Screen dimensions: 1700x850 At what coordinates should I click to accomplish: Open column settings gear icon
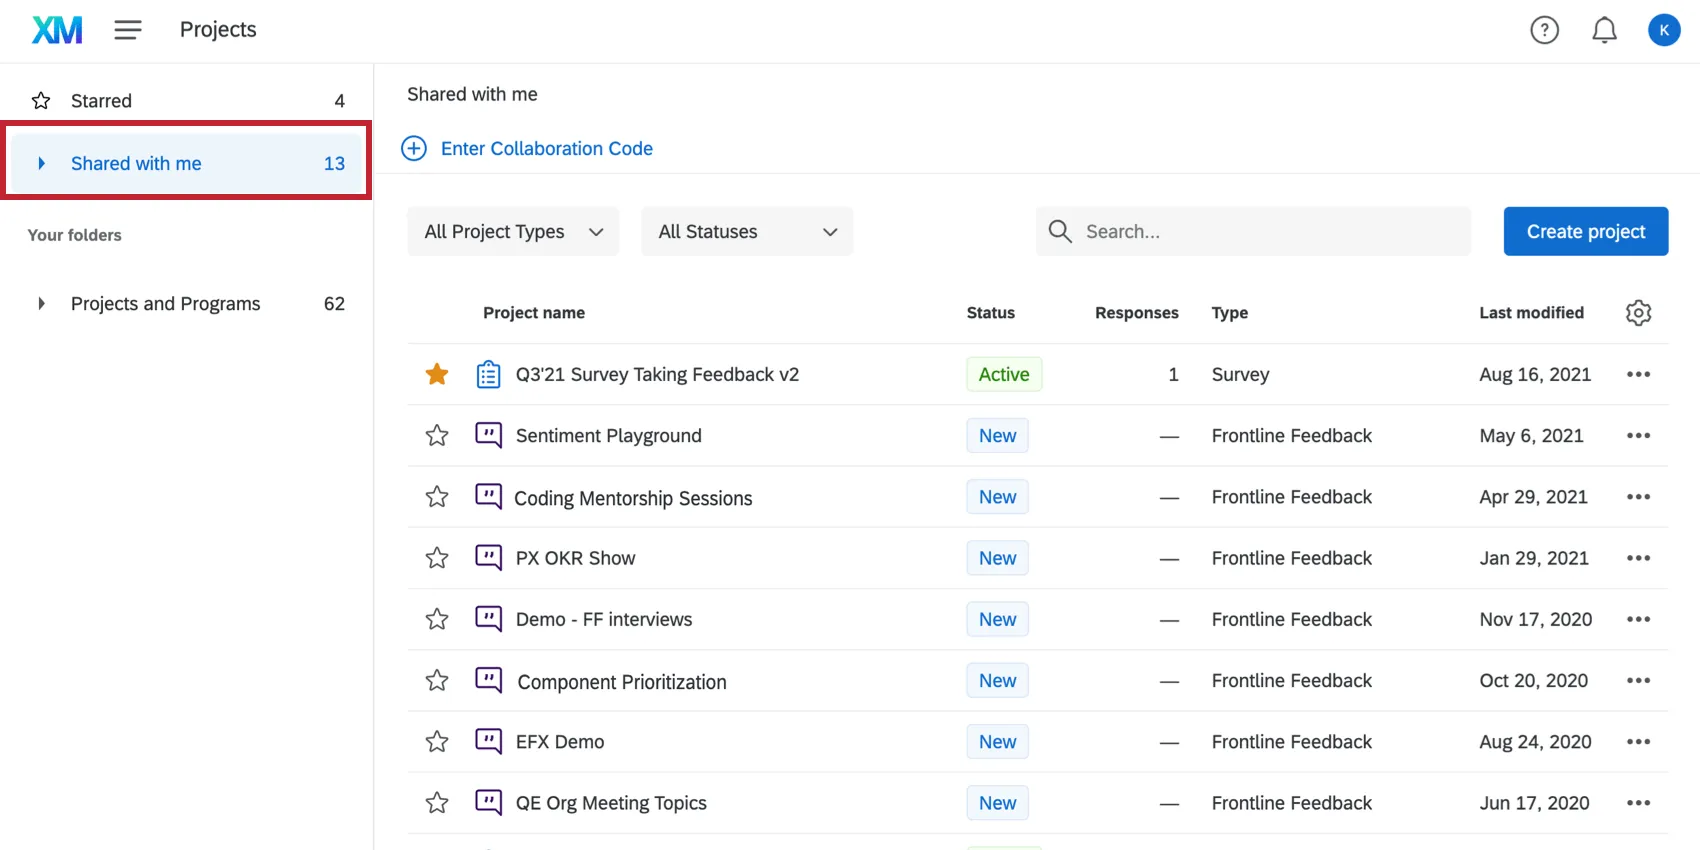pos(1638,313)
